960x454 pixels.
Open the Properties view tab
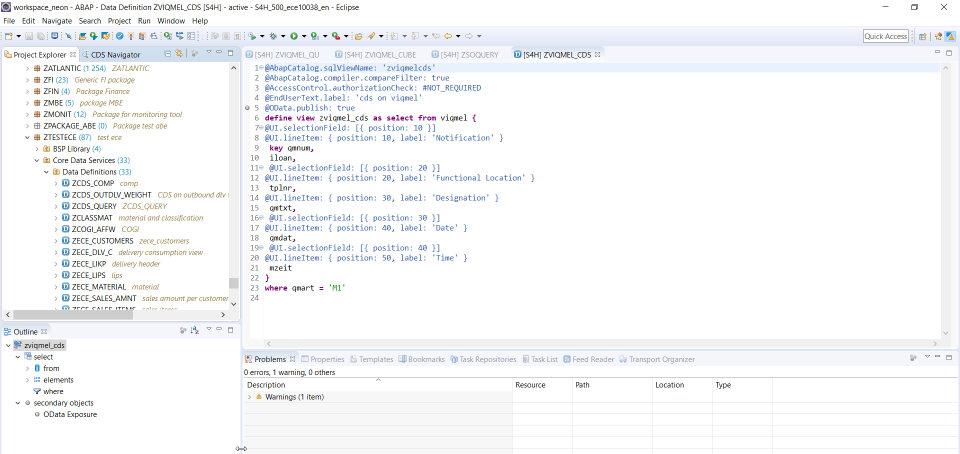point(323,359)
